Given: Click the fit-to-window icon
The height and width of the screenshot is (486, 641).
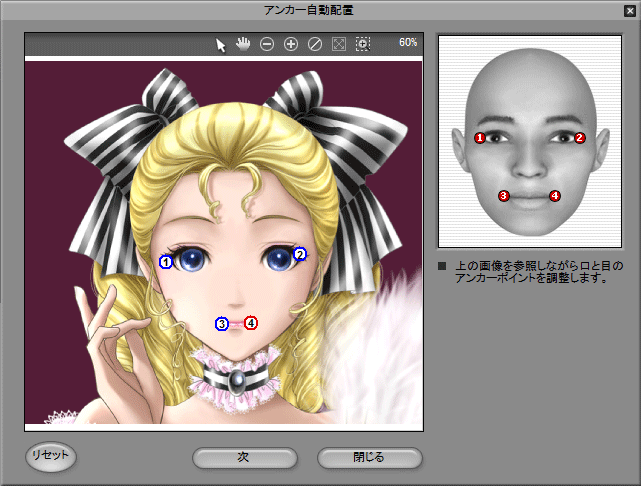Looking at the screenshot, I should tap(339, 44).
